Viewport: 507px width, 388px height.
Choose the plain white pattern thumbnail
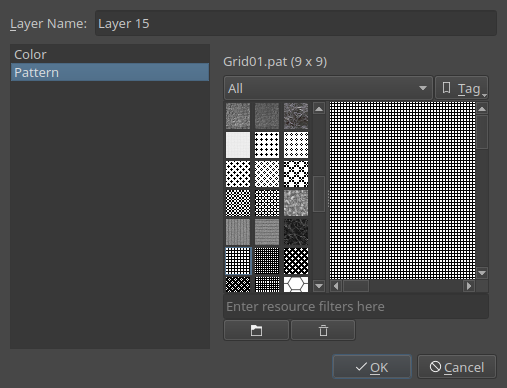[x=238, y=145]
